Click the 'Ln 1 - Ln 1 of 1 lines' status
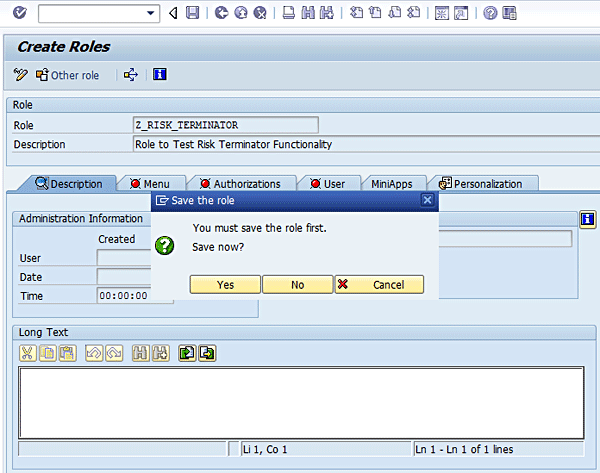The height and width of the screenshot is (473, 600). [x=464, y=449]
